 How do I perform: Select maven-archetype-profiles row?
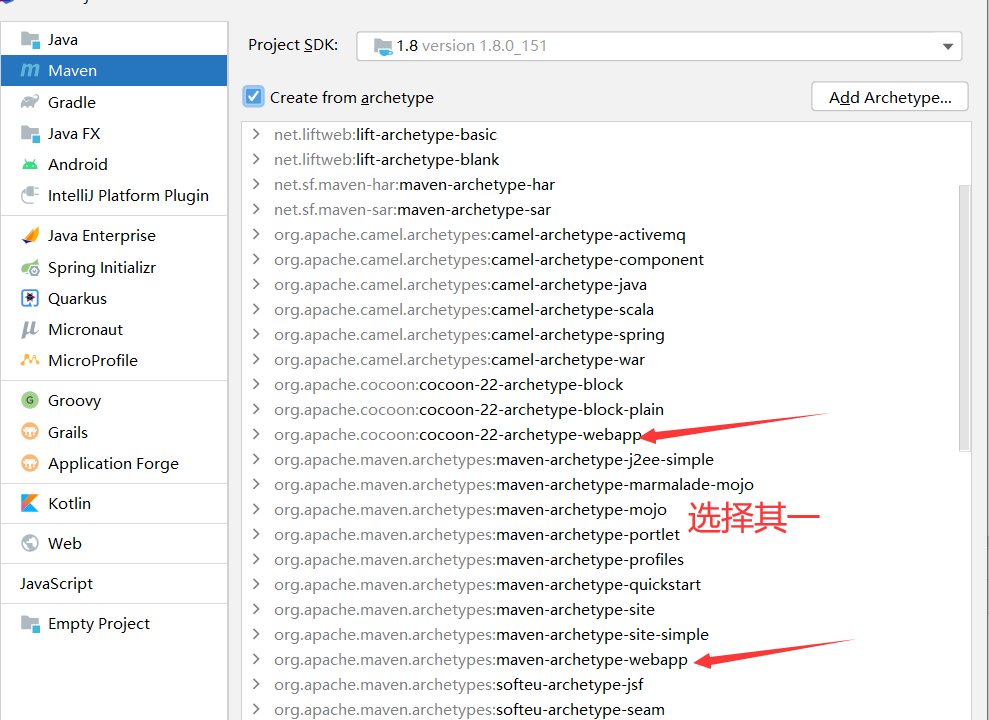tap(479, 559)
